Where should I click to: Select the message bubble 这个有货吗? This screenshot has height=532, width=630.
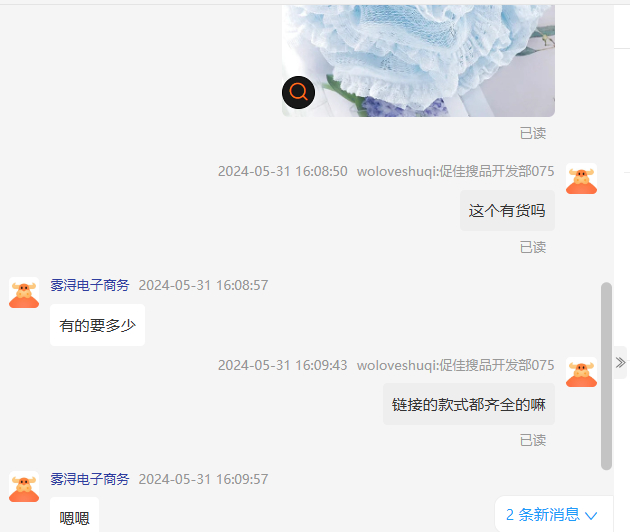click(x=507, y=211)
